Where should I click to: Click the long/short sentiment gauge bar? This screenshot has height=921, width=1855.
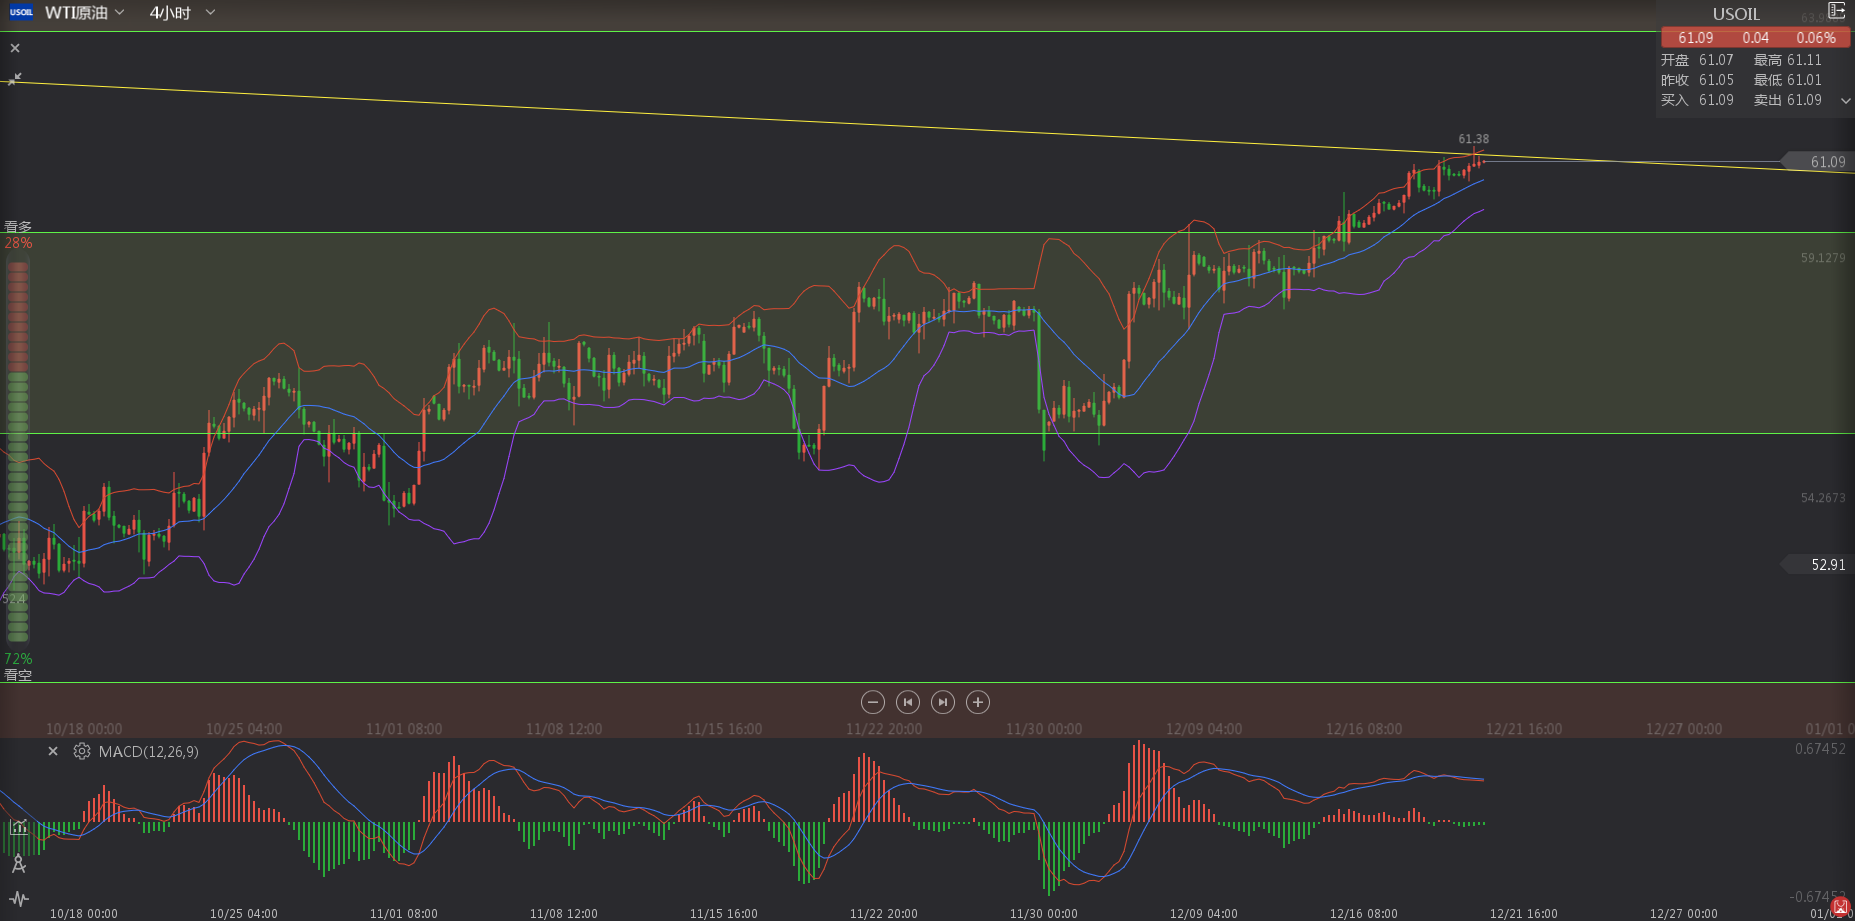pos(18,450)
